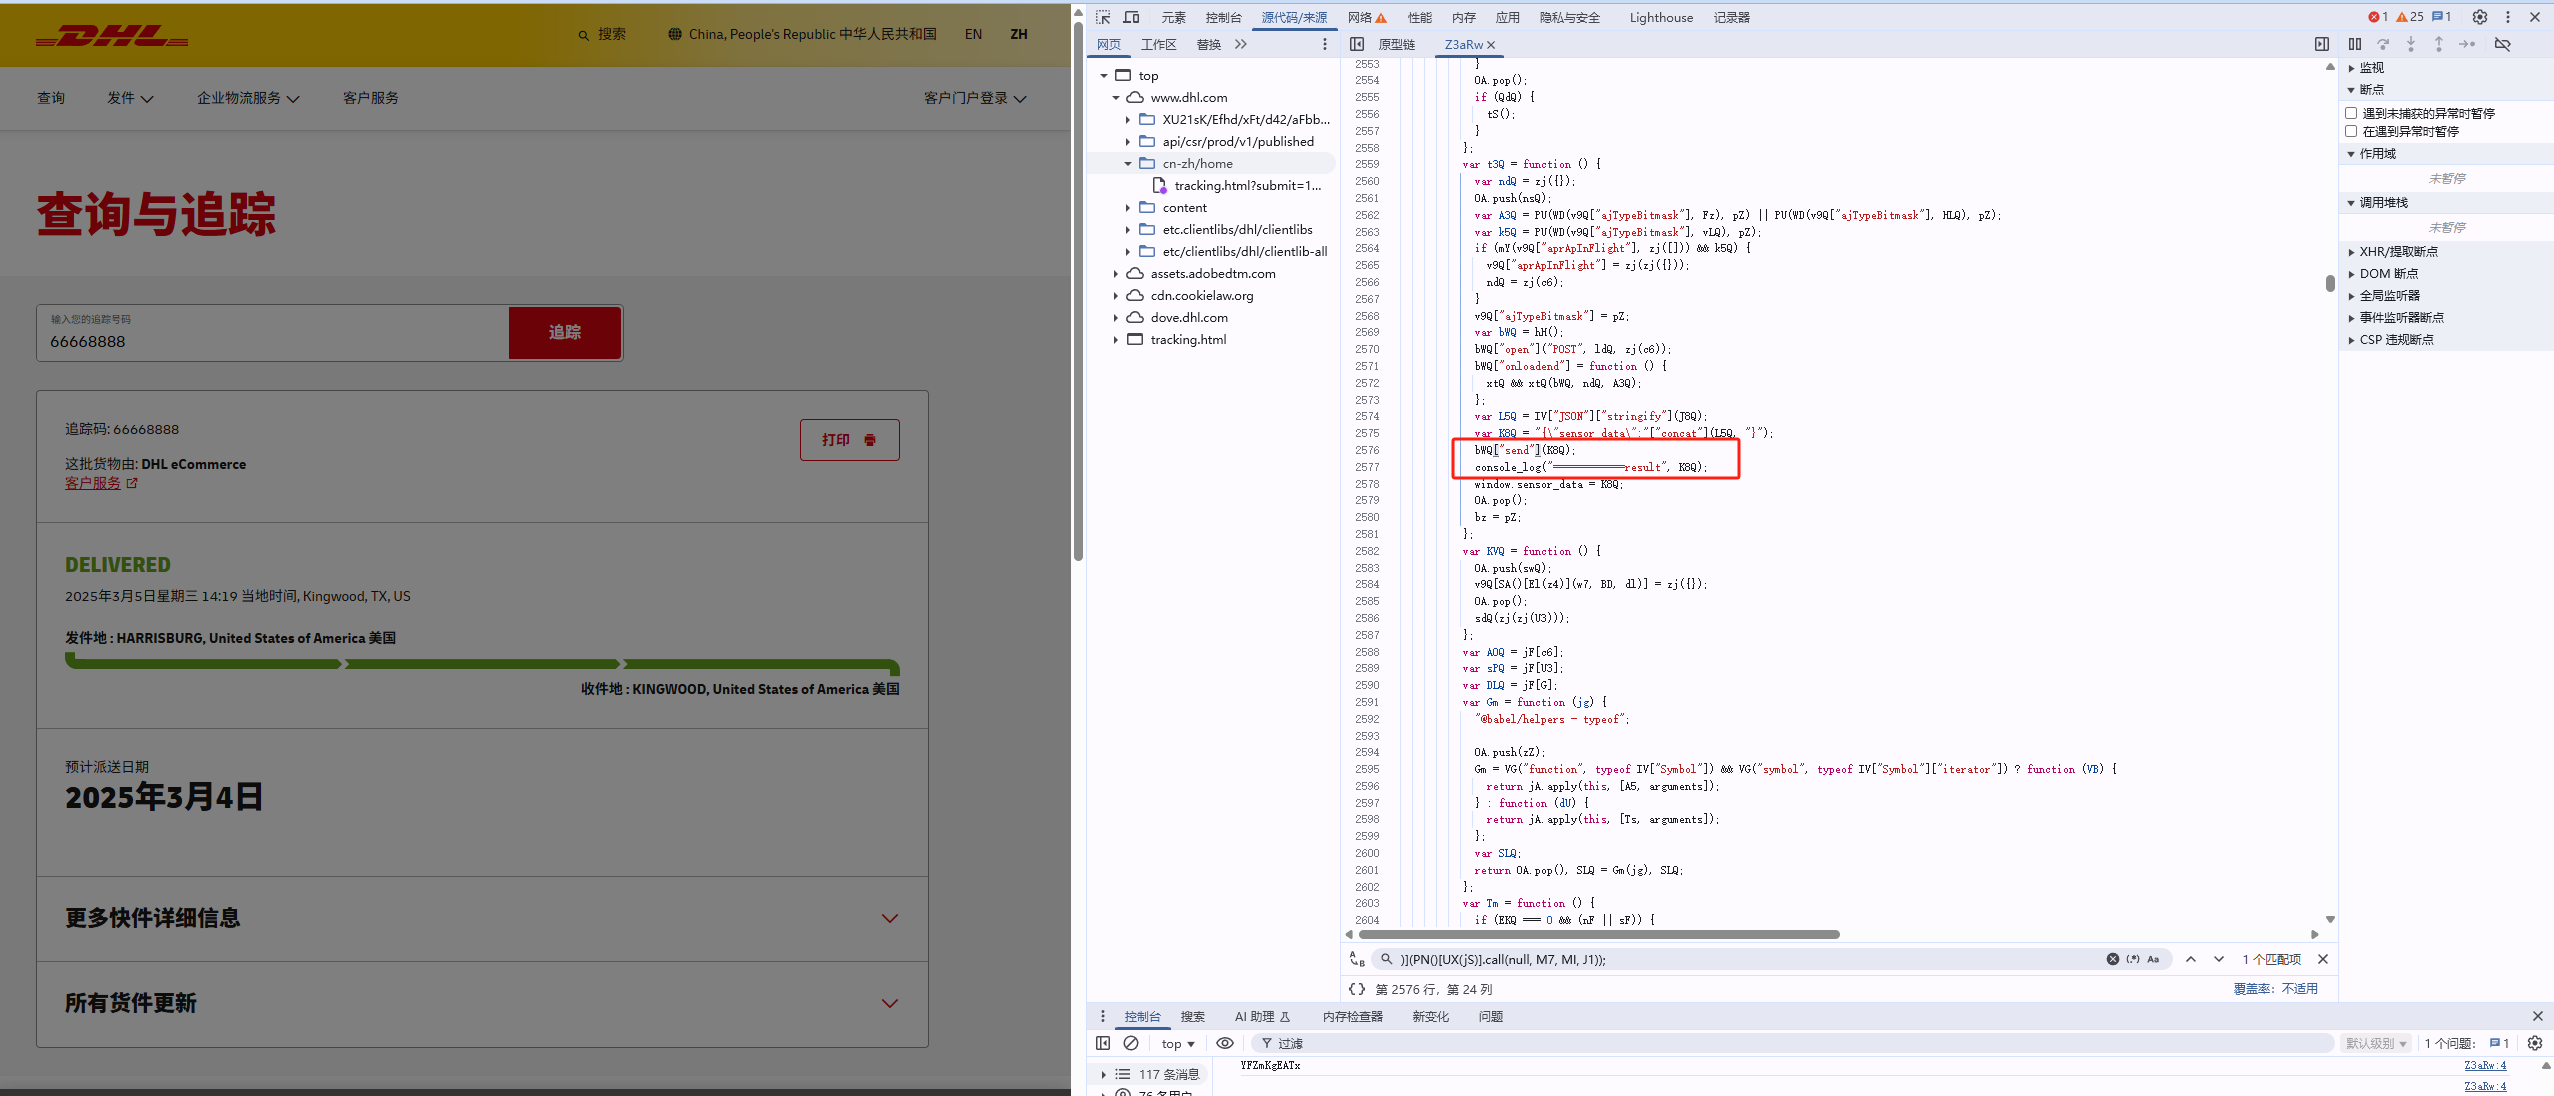Toggle the device toolbar icon
Image resolution: width=2554 pixels, height=1096 pixels.
click(1131, 17)
